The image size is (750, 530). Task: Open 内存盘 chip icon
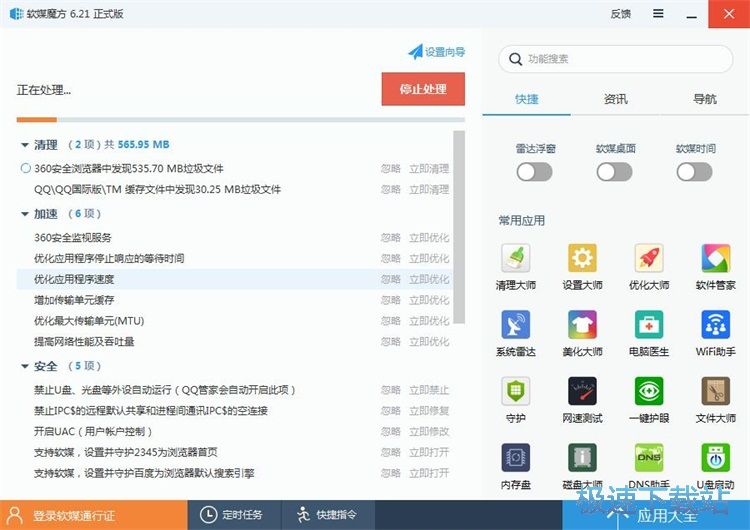pyautogui.click(x=515, y=457)
